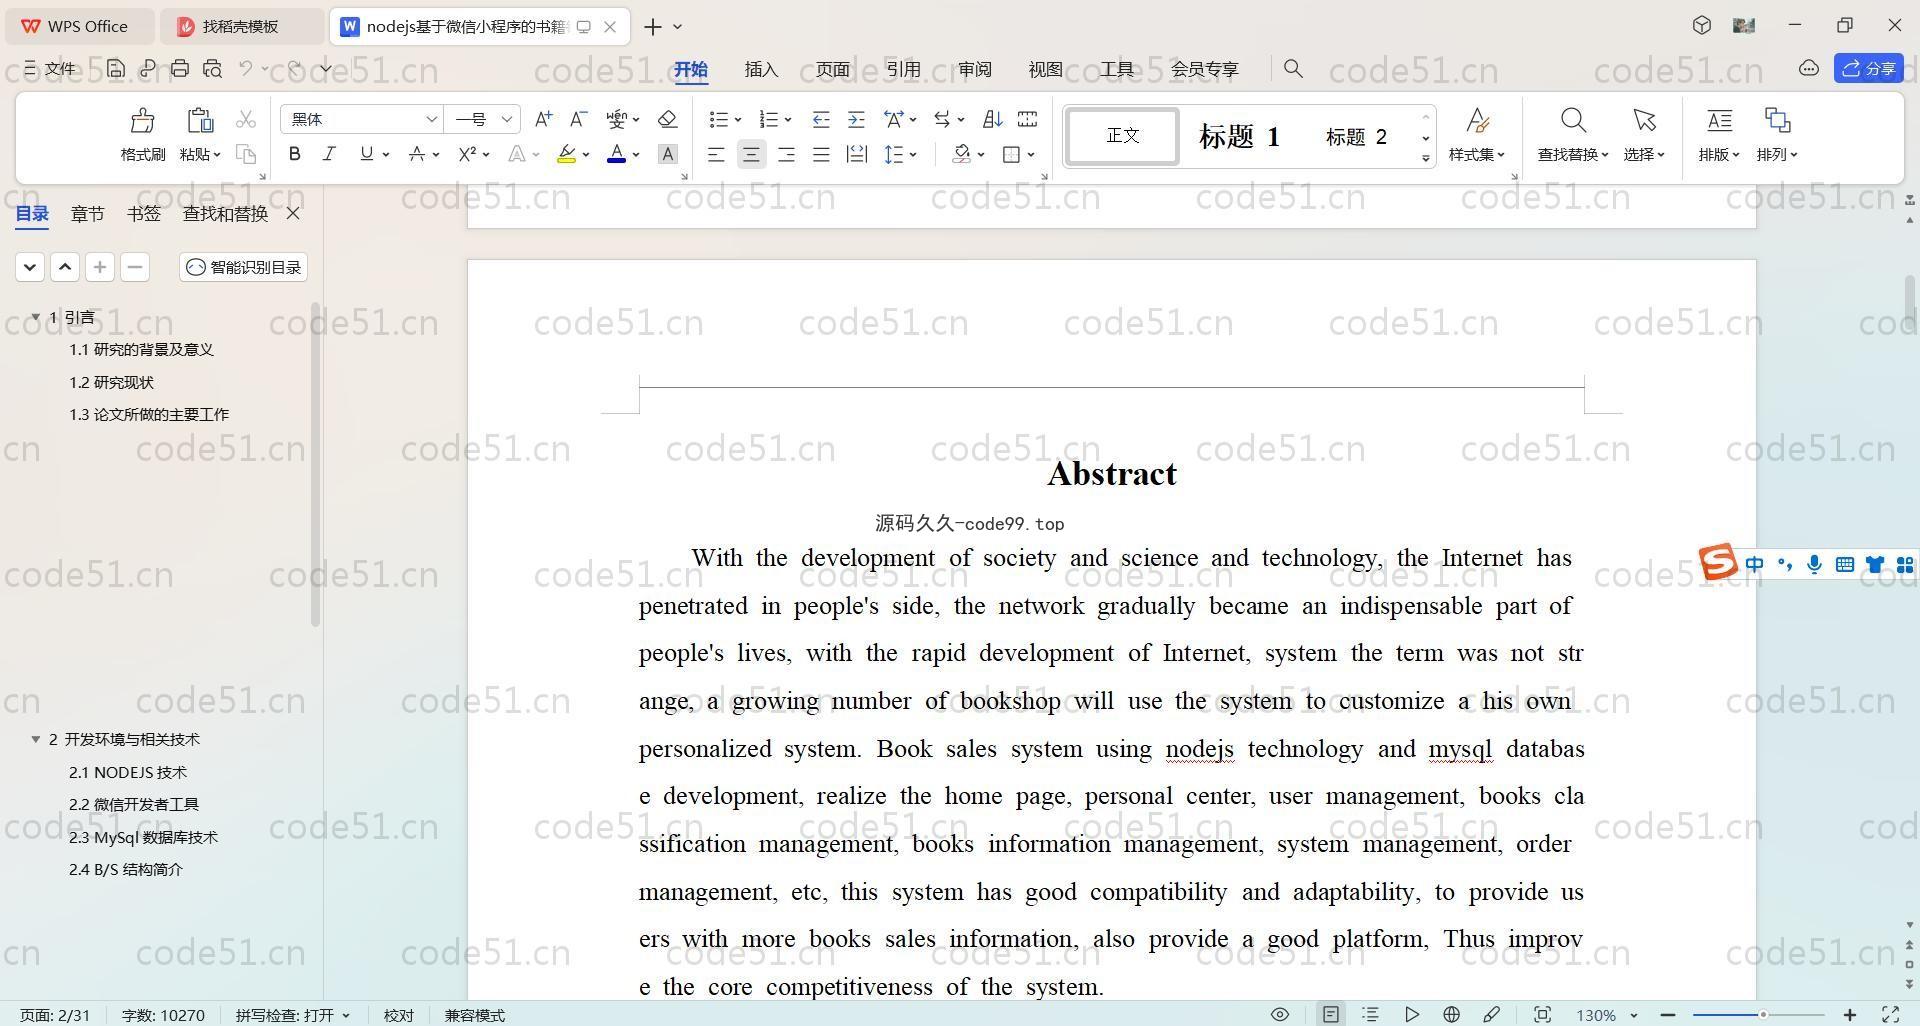Toggle left alignment
The height and width of the screenshot is (1026, 1920).
[716, 154]
